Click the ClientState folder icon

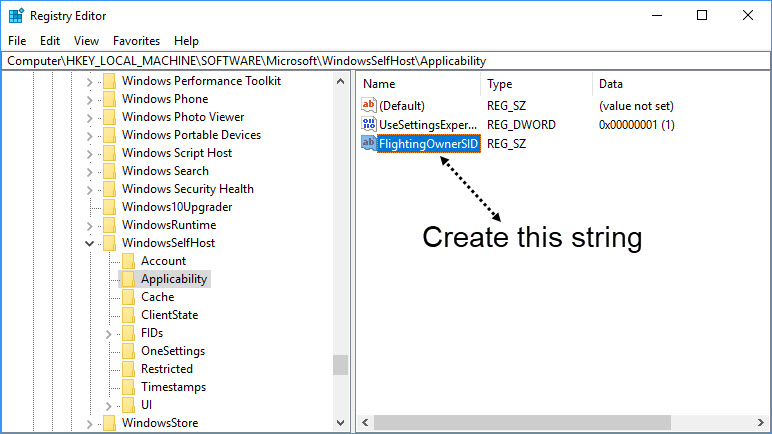click(x=129, y=315)
